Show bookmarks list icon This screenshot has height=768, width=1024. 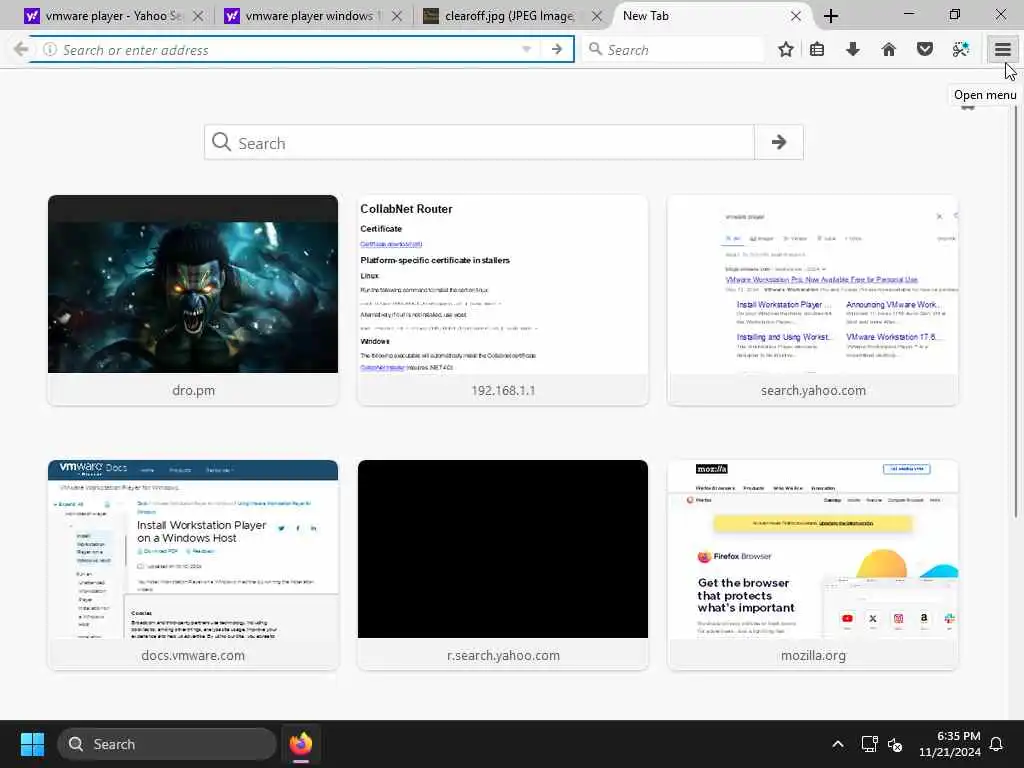816,49
